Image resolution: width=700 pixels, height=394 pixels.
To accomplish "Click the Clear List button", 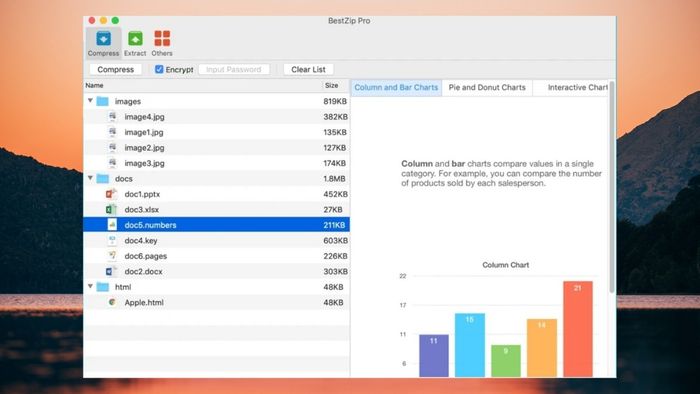I will 308,70.
